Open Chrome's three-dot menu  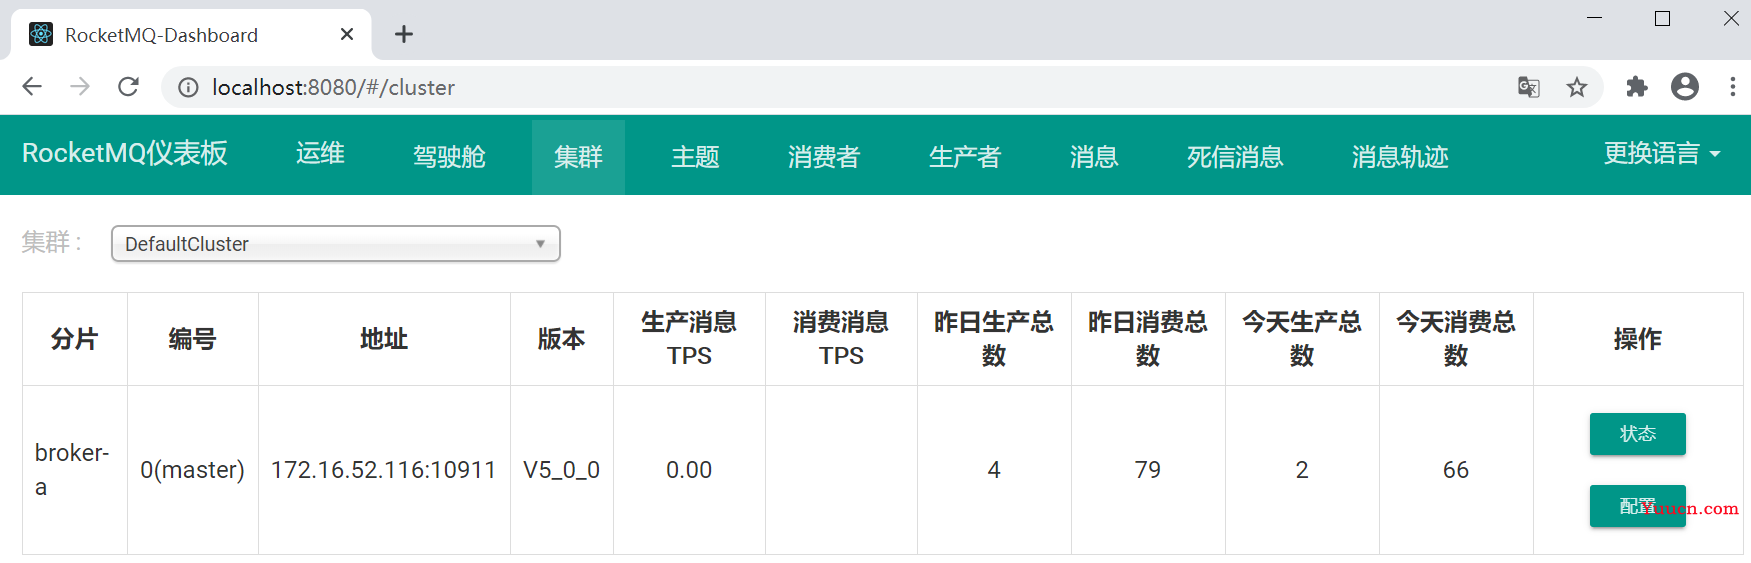tap(1733, 87)
